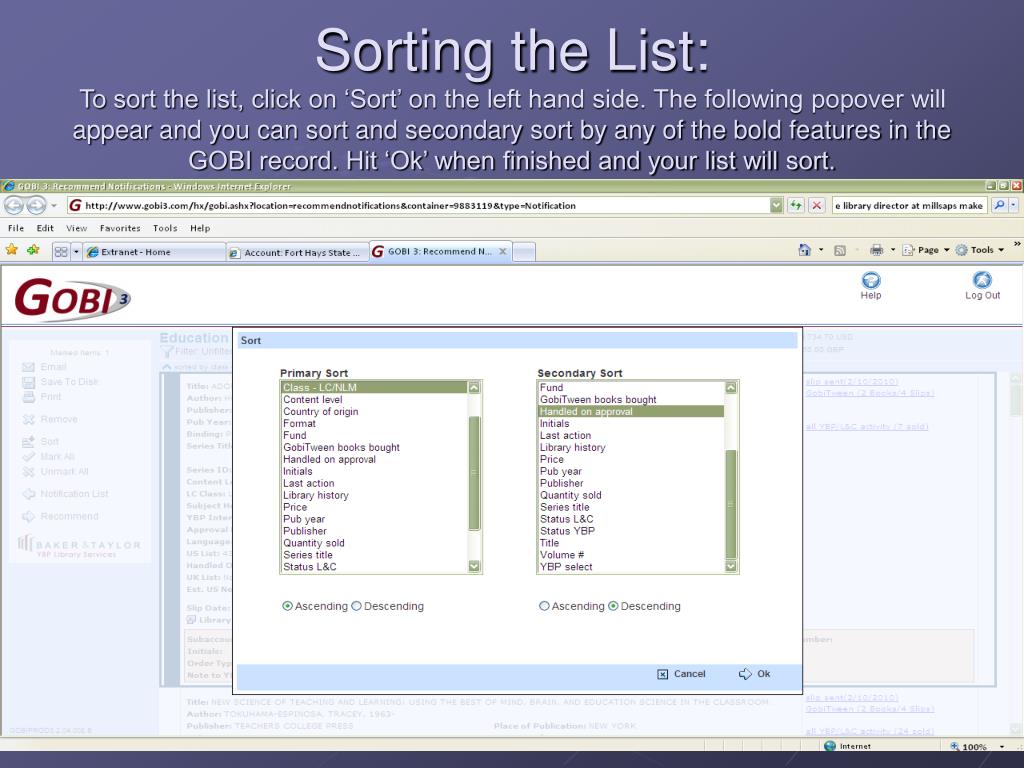The height and width of the screenshot is (768, 1024).
Task: Close the GOBI 3 tab X
Action: (x=503, y=251)
